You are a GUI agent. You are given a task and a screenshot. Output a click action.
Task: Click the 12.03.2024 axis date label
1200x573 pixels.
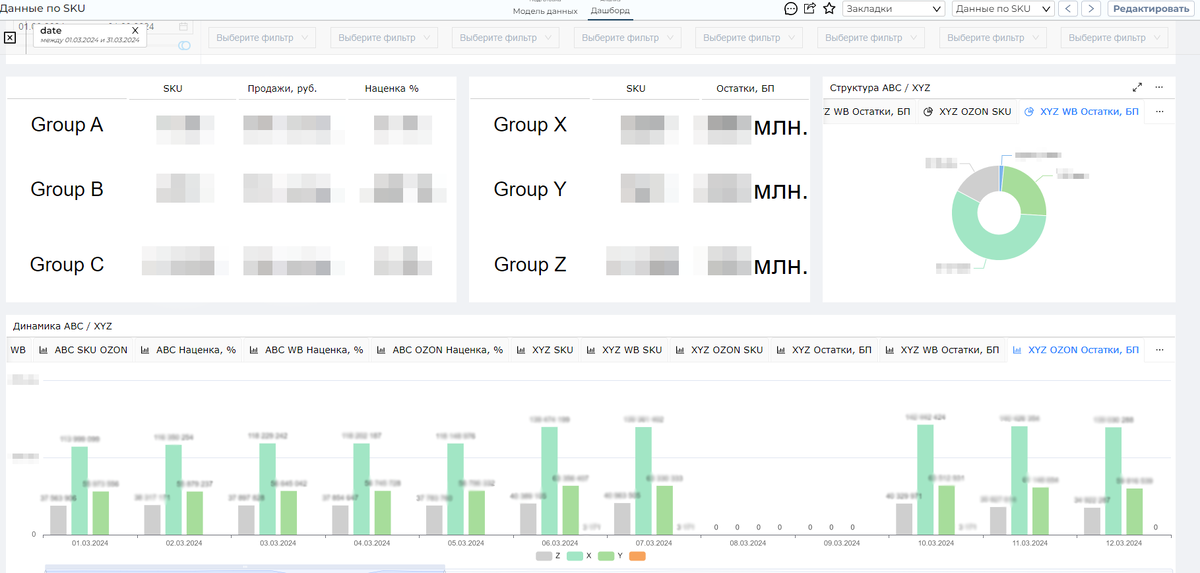point(1125,543)
